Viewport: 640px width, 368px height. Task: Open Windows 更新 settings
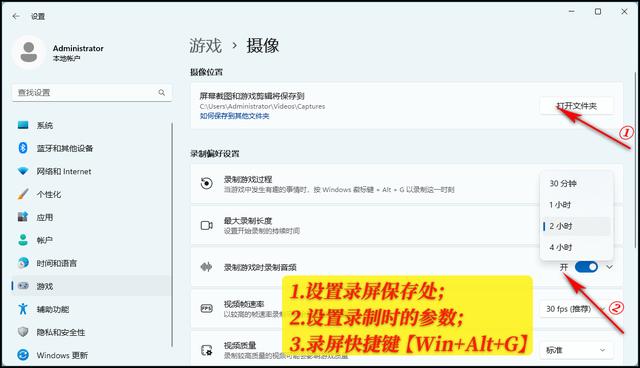click(92, 355)
